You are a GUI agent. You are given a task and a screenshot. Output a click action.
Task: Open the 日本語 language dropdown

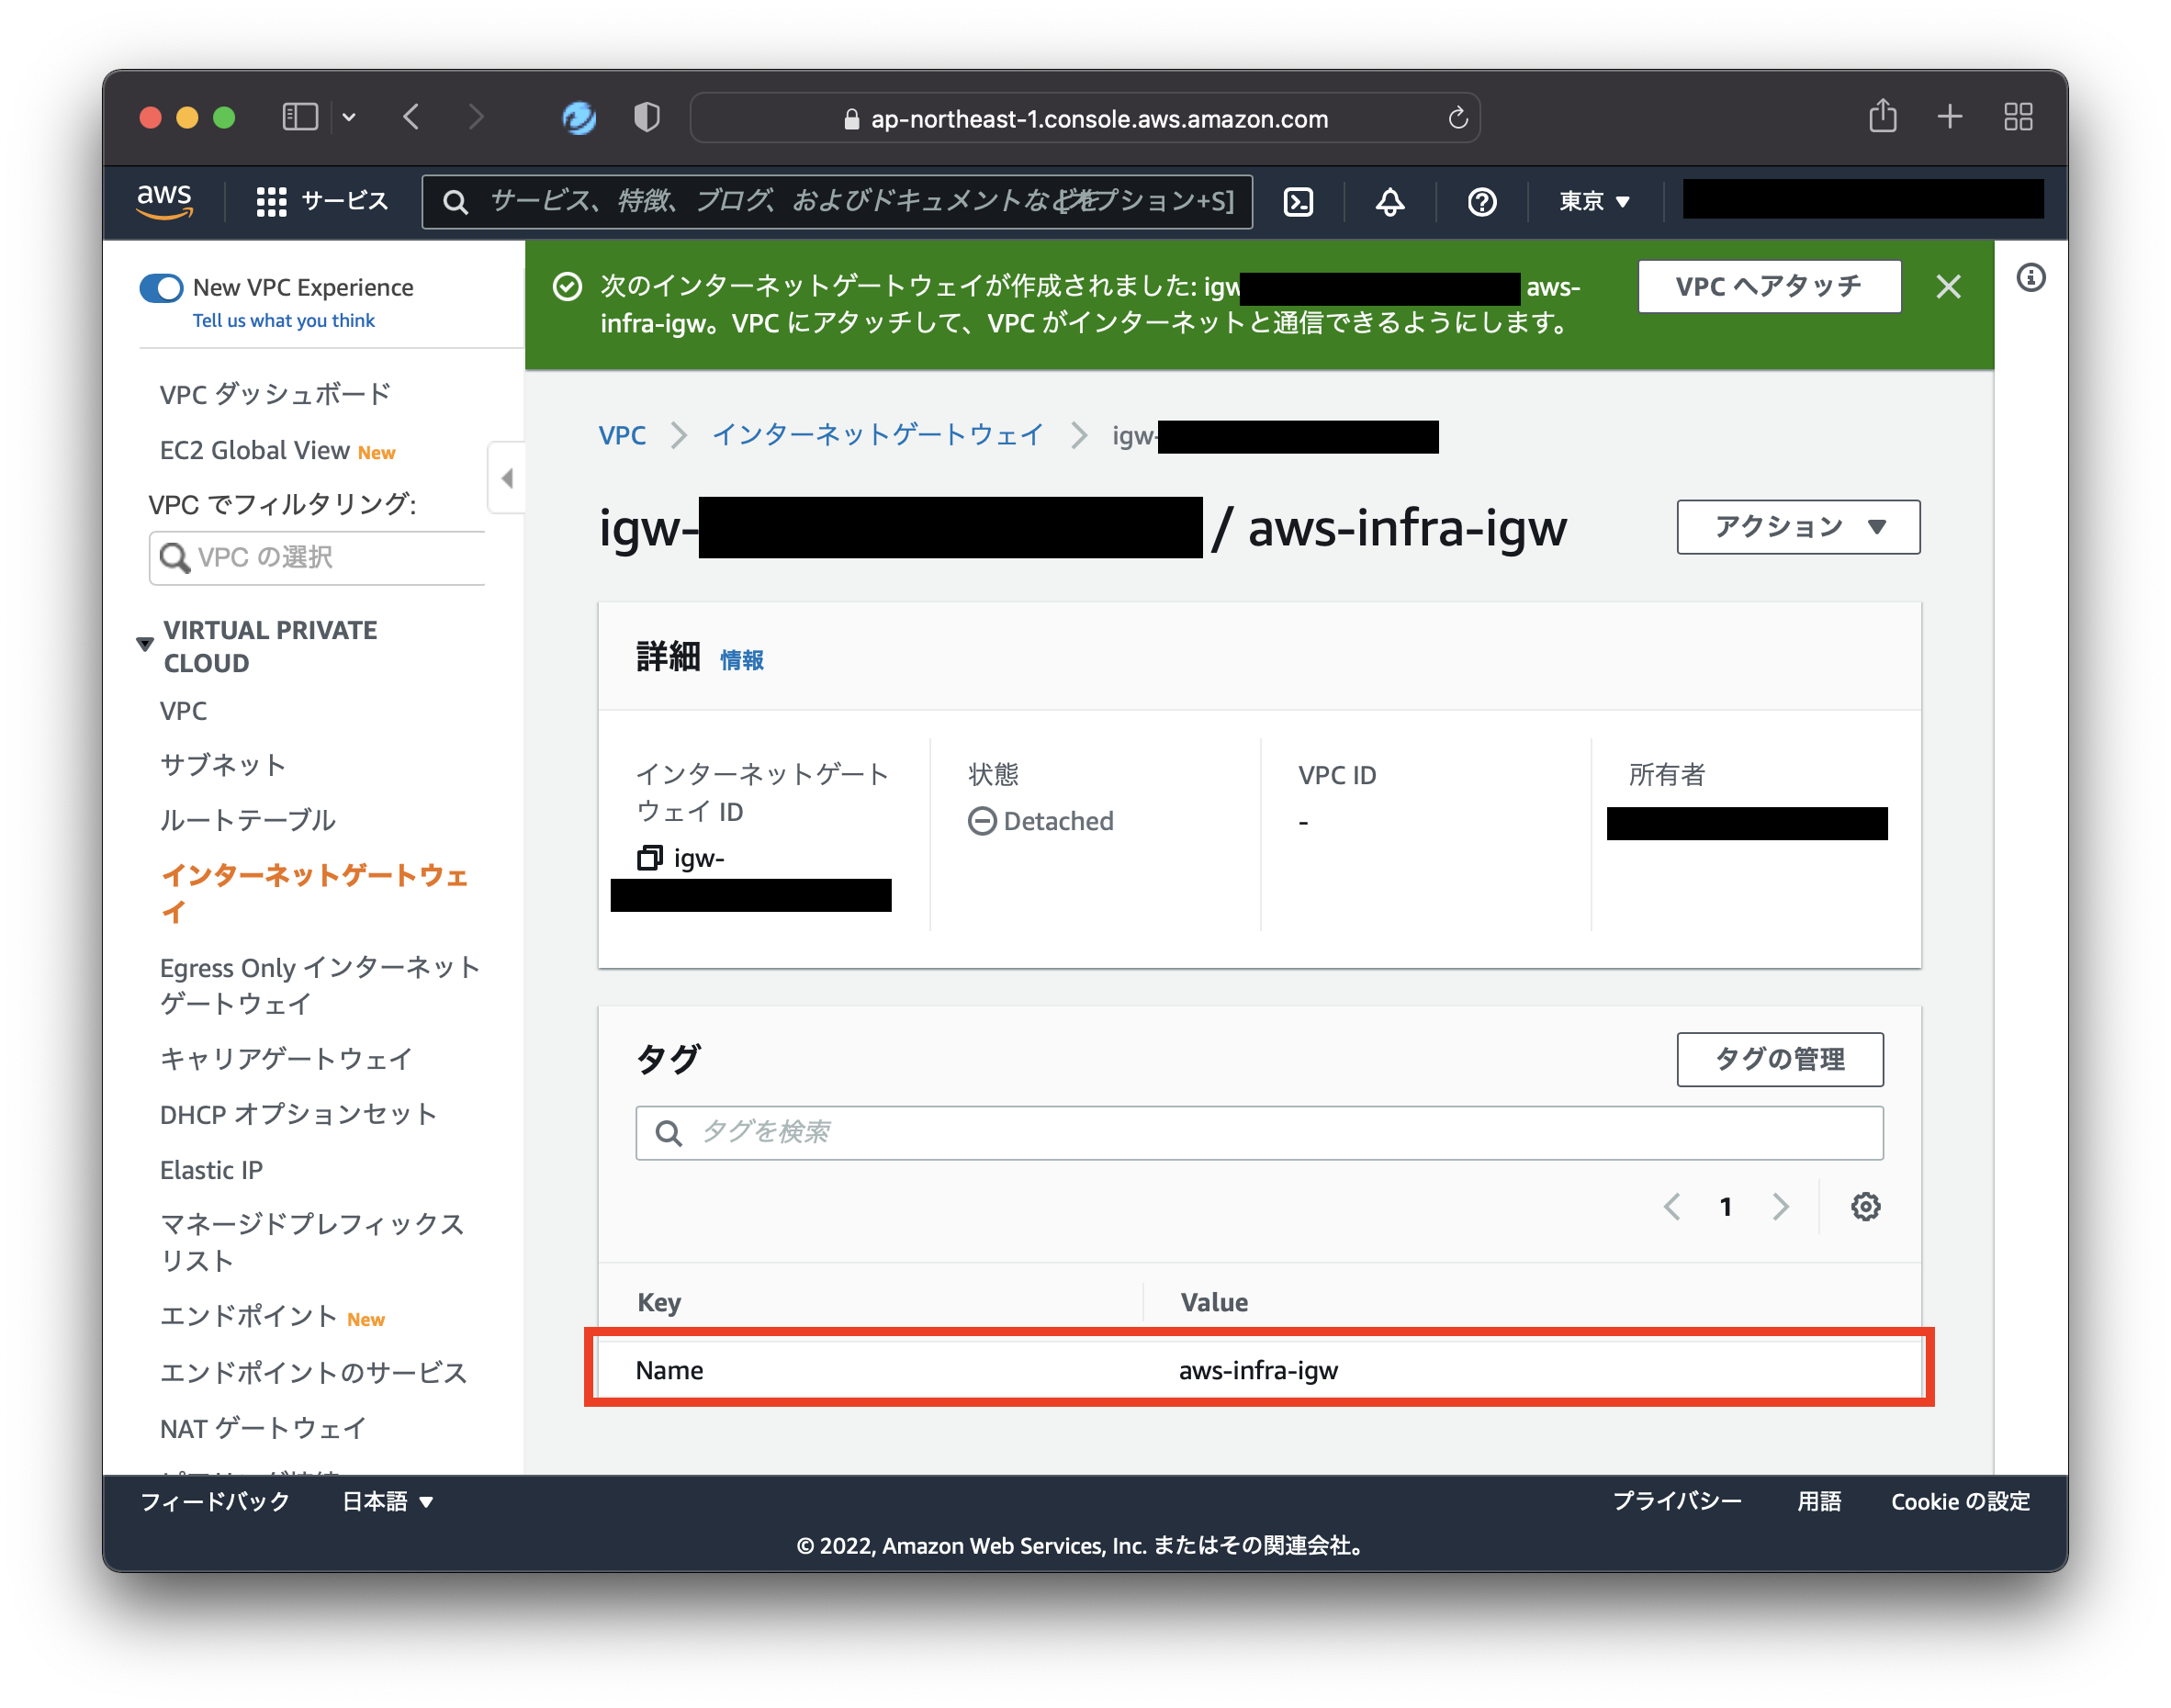coord(388,1501)
